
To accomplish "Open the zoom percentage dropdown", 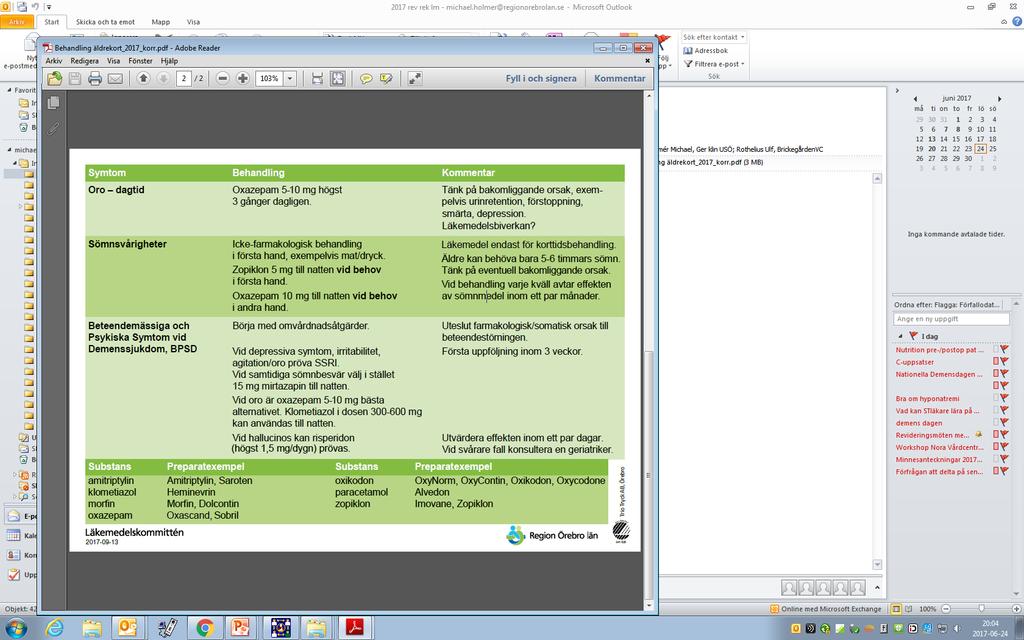I will coord(290,78).
